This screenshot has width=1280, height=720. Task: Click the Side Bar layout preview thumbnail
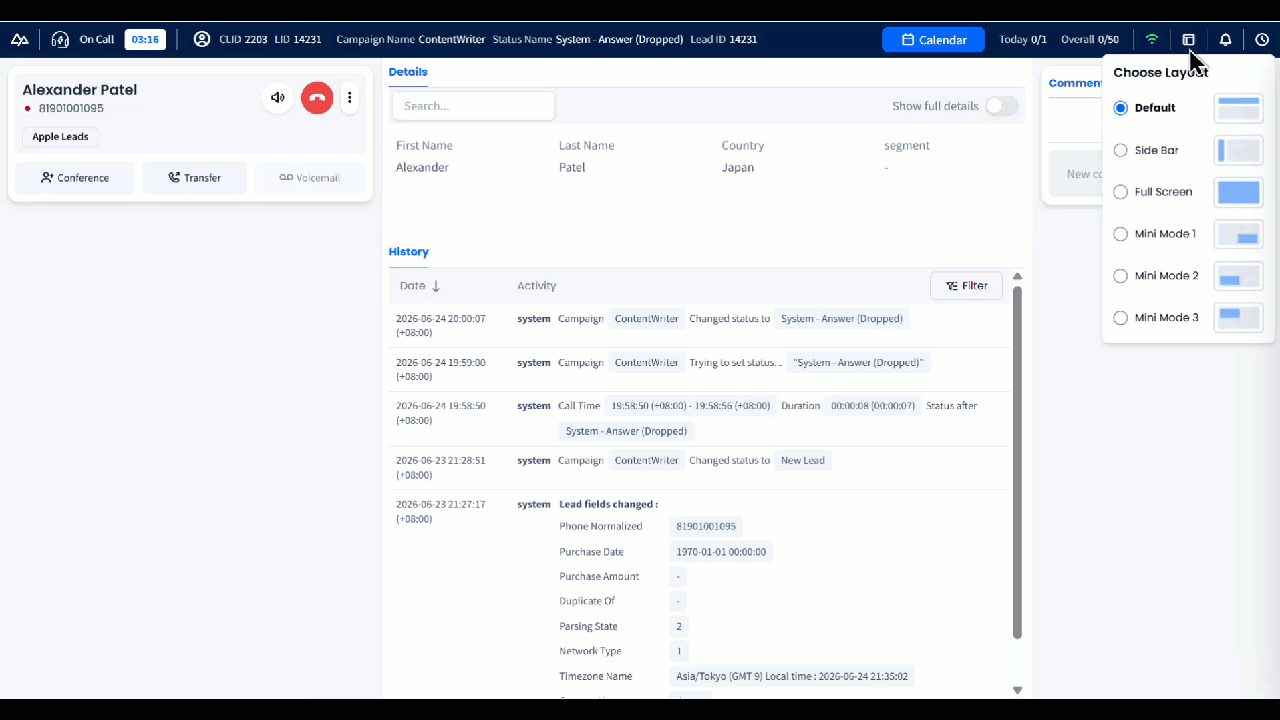[x=1238, y=150]
